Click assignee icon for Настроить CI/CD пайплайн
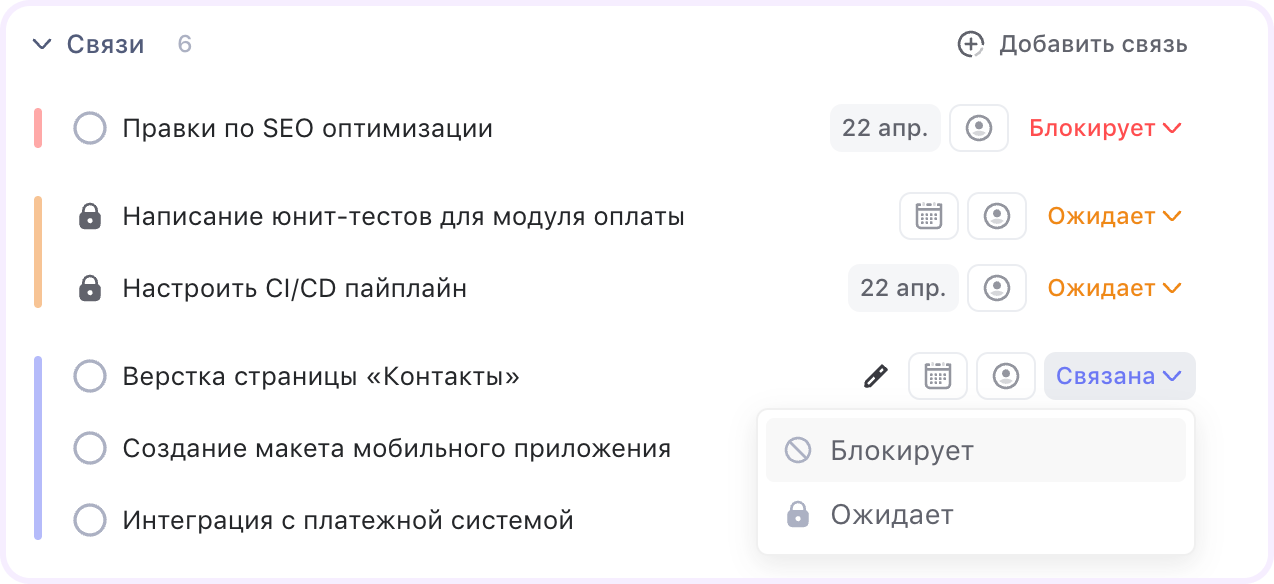Image resolution: width=1274 pixels, height=584 pixels. coord(996,288)
